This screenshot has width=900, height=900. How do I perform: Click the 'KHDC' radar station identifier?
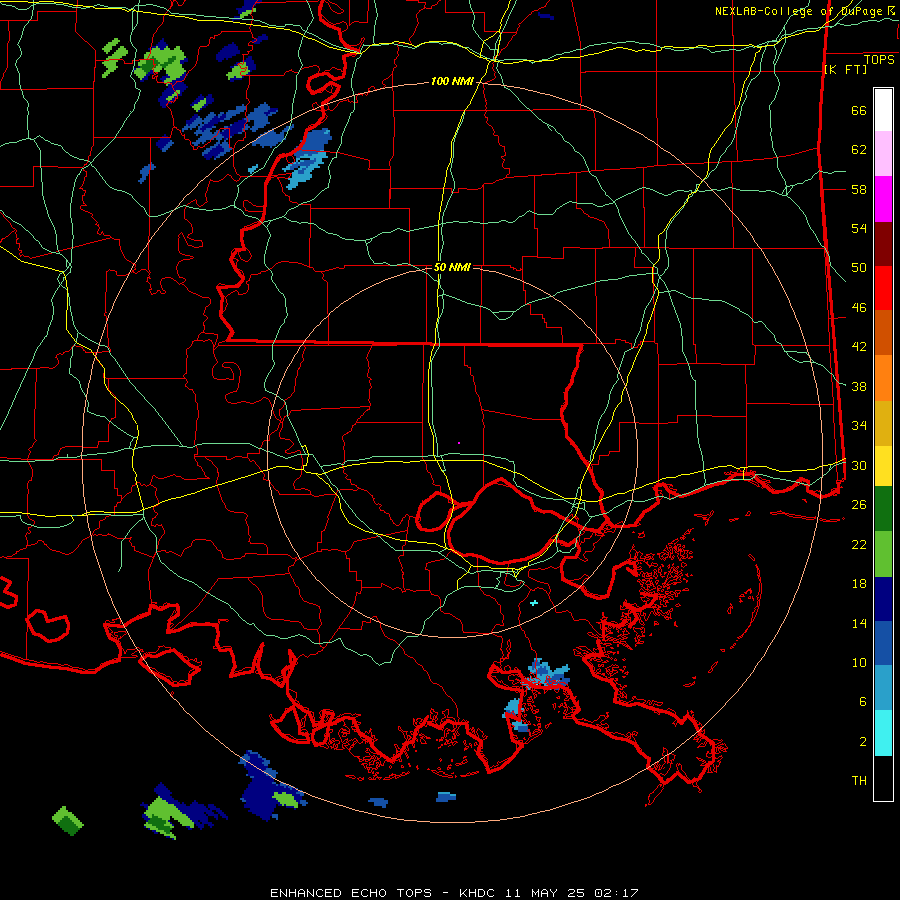coord(479,893)
